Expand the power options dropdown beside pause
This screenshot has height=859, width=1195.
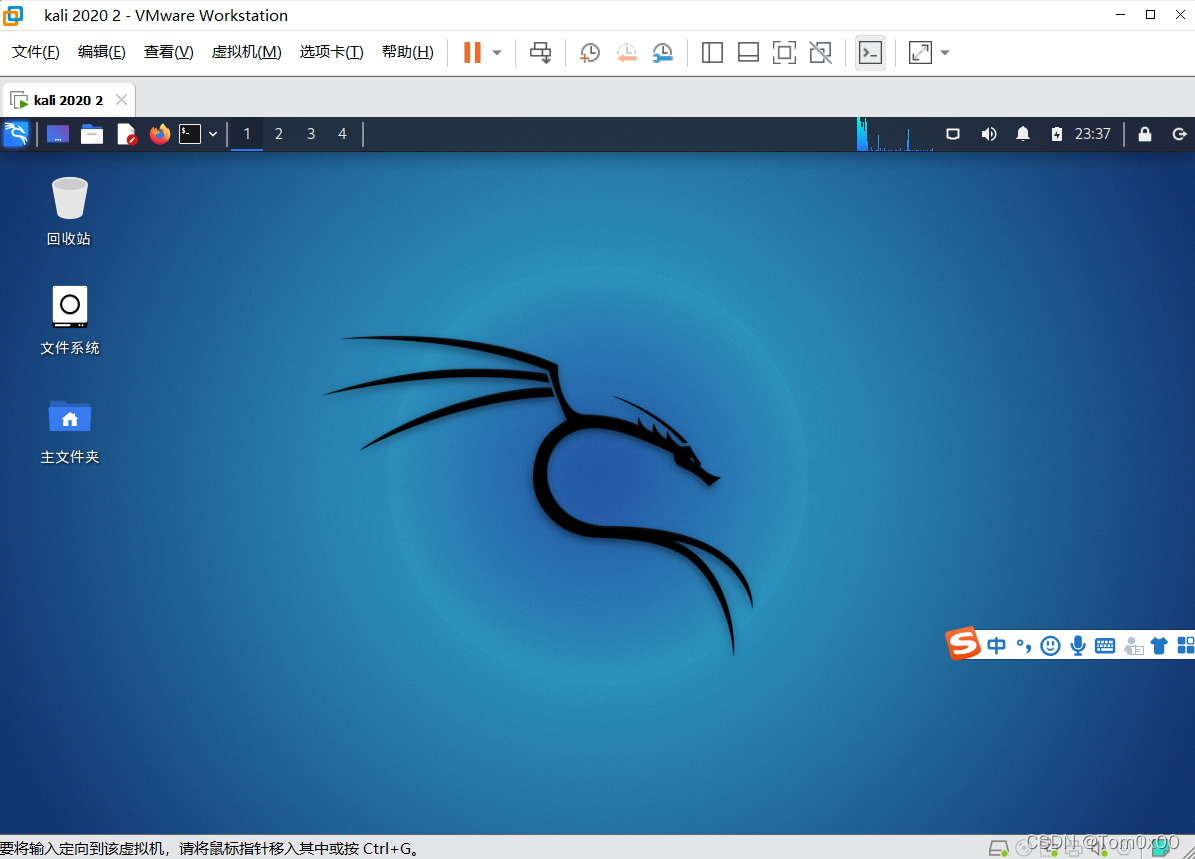click(497, 53)
